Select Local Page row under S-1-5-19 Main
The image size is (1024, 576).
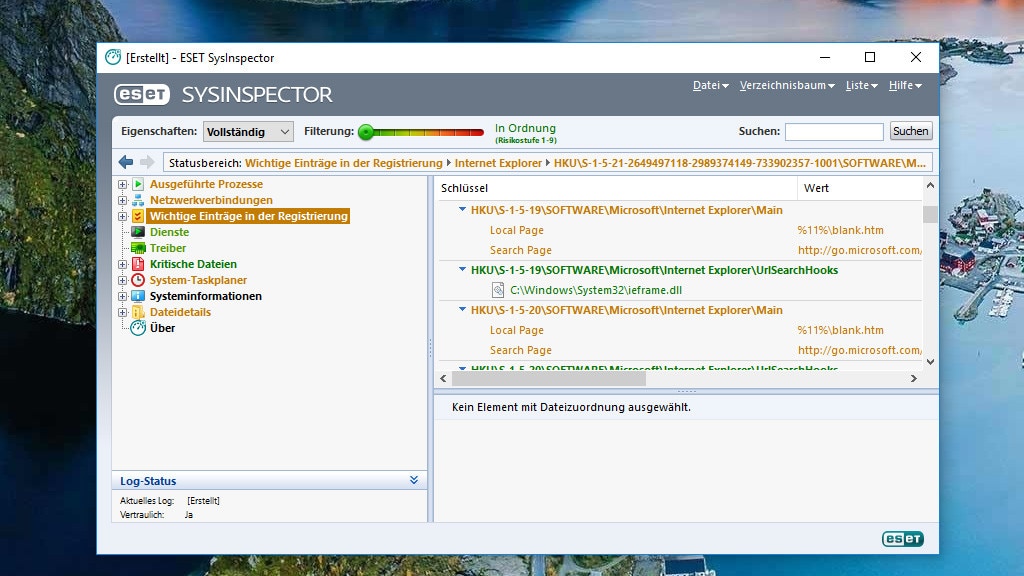679,230
